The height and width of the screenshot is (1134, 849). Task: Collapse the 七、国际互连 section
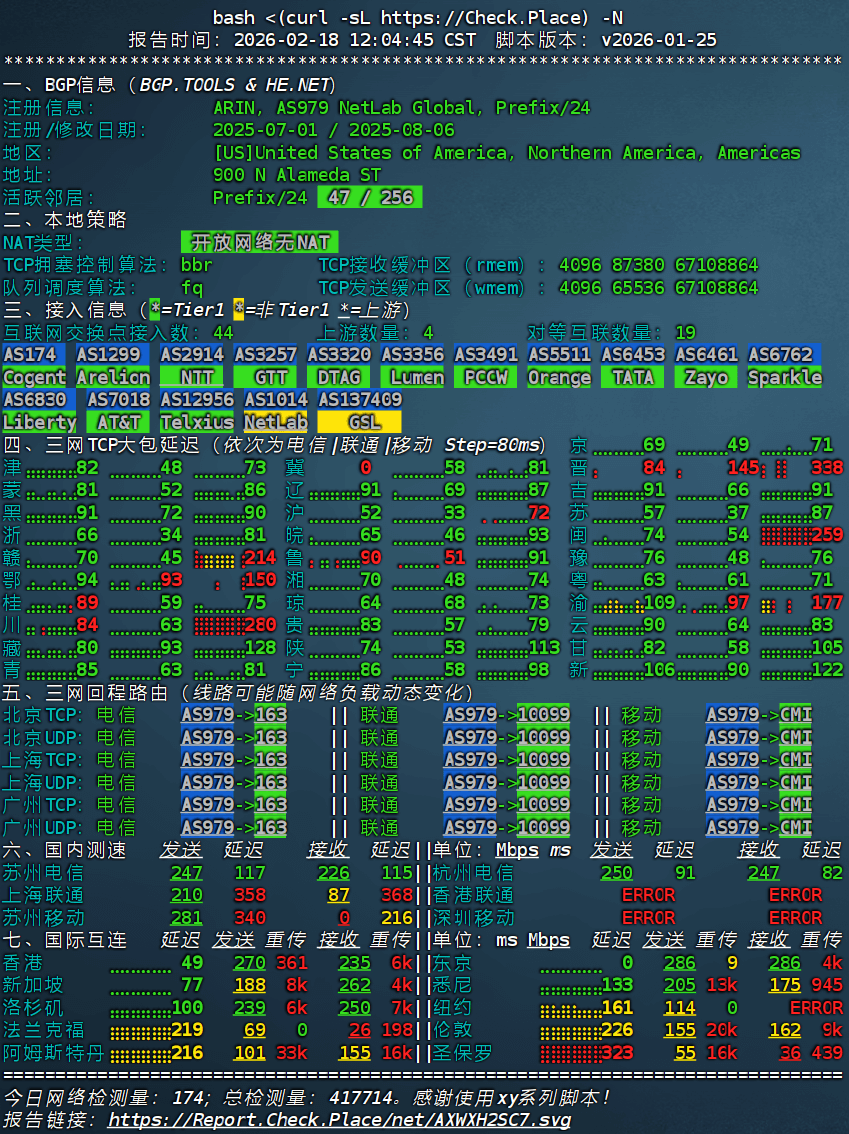point(60,940)
